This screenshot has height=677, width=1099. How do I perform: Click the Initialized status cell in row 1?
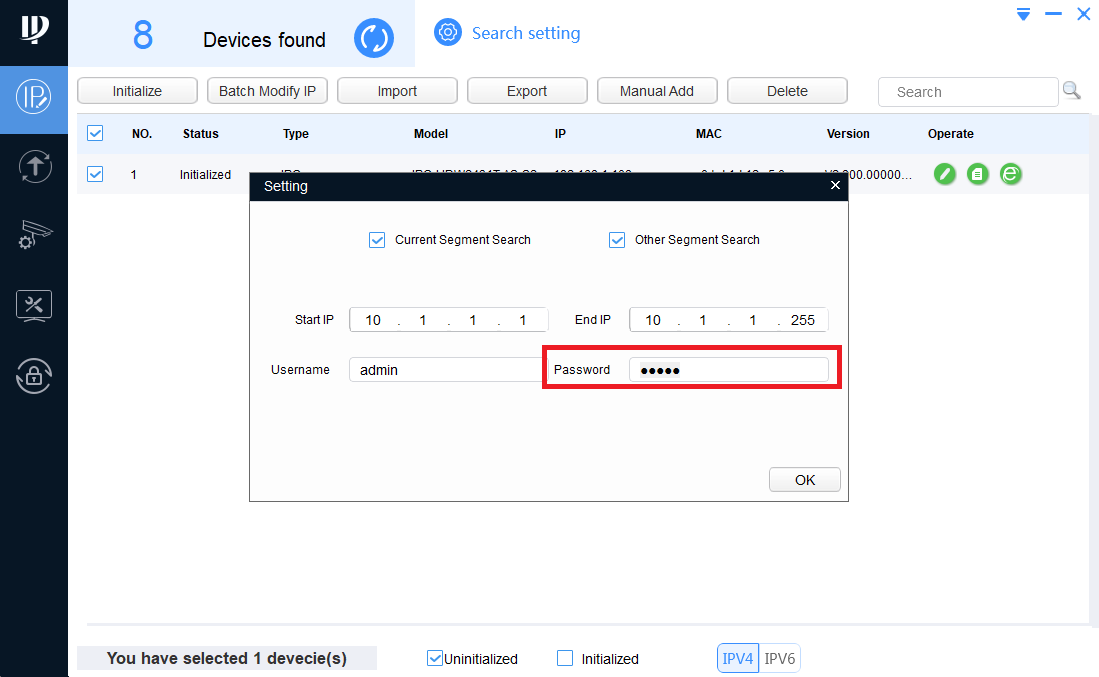point(205,175)
